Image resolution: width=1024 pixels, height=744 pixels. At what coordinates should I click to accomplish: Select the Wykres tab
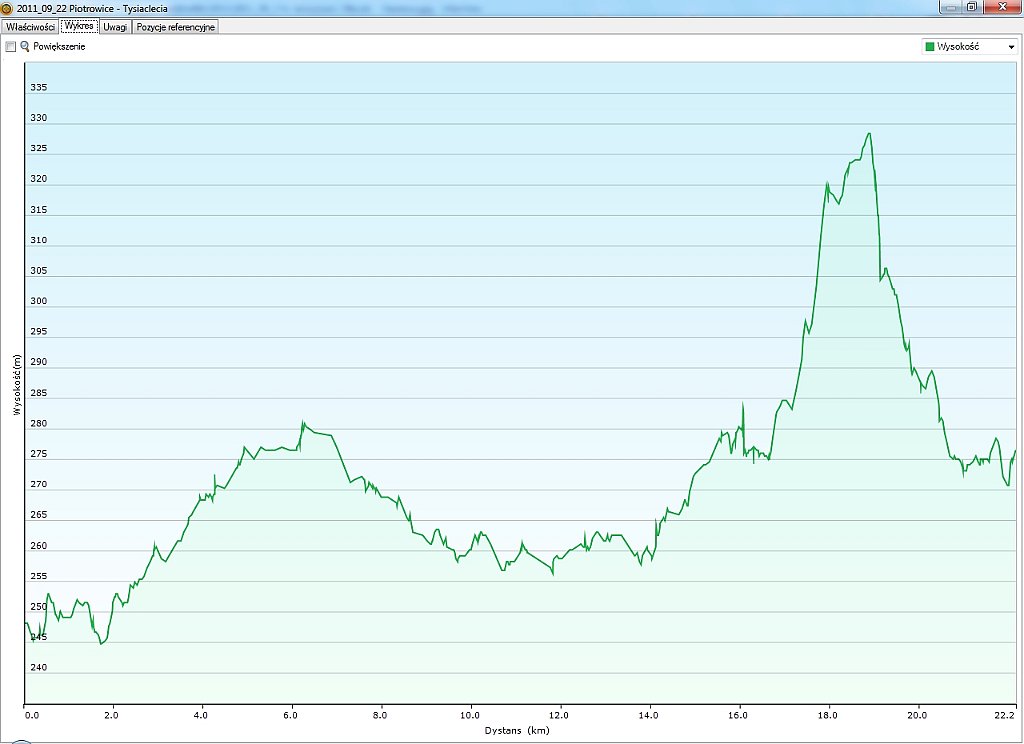(x=77, y=27)
